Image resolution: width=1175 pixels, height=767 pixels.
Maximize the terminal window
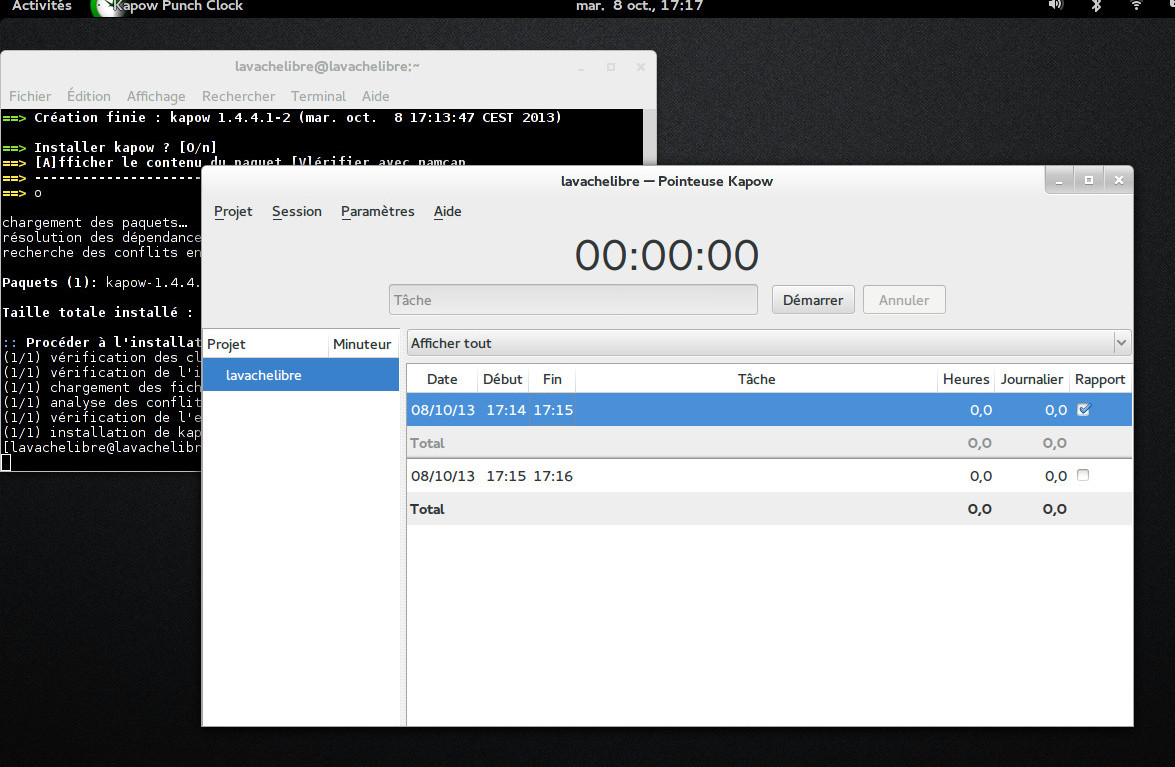[611, 67]
